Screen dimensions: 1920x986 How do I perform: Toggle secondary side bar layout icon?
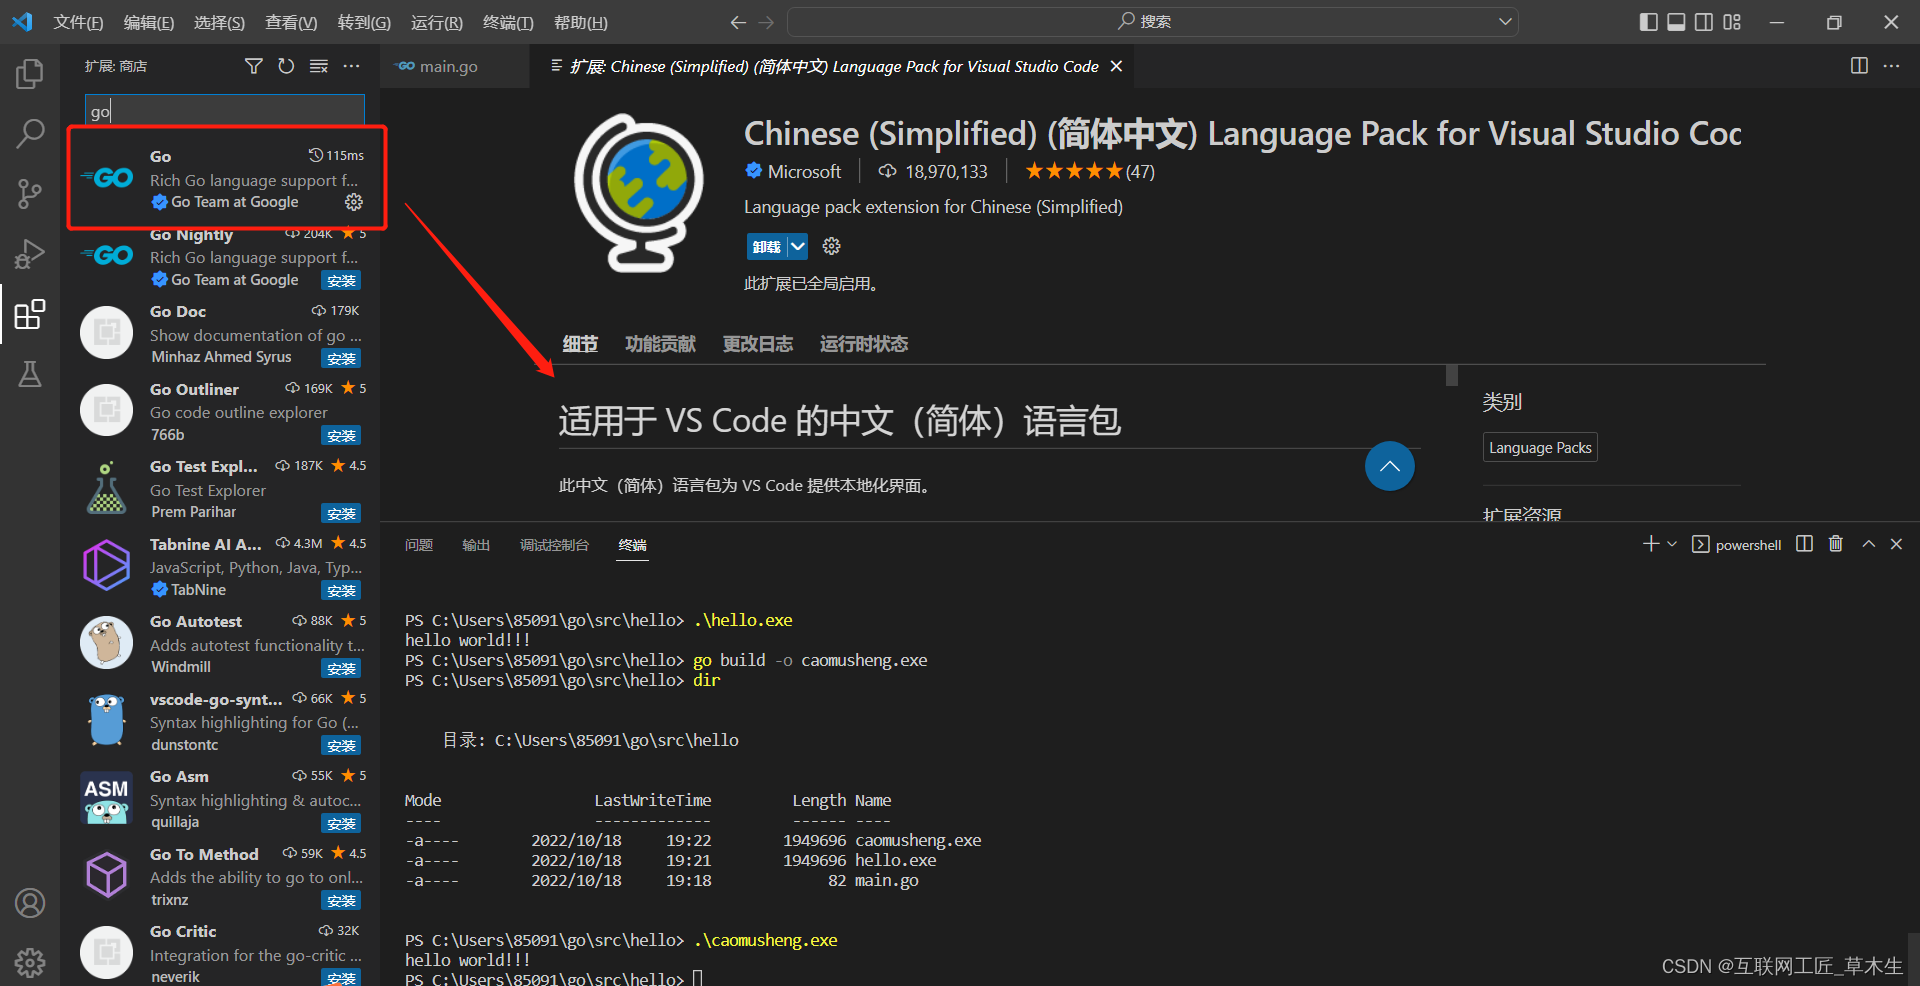(1704, 22)
